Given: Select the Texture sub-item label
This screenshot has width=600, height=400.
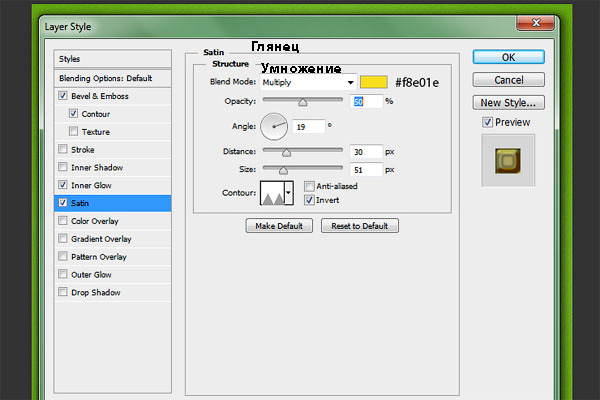Looking at the screenshot, I should pyautogui.click(x=96, y=132).
